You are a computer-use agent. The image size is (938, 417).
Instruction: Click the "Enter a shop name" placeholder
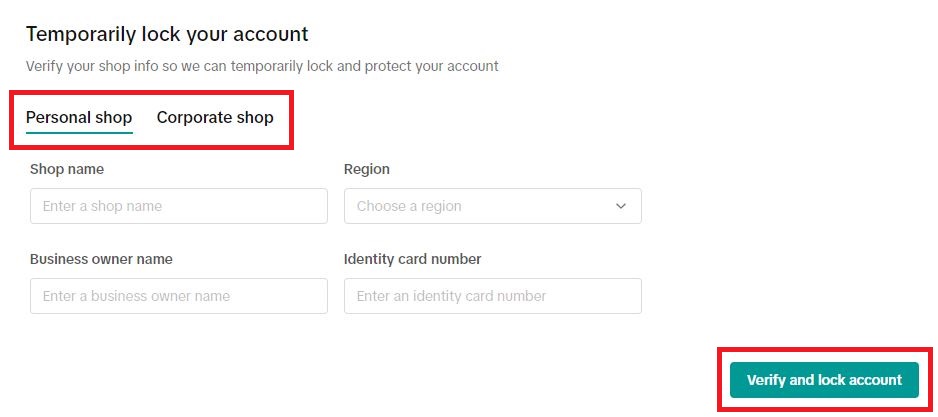[x=102, y=206]
